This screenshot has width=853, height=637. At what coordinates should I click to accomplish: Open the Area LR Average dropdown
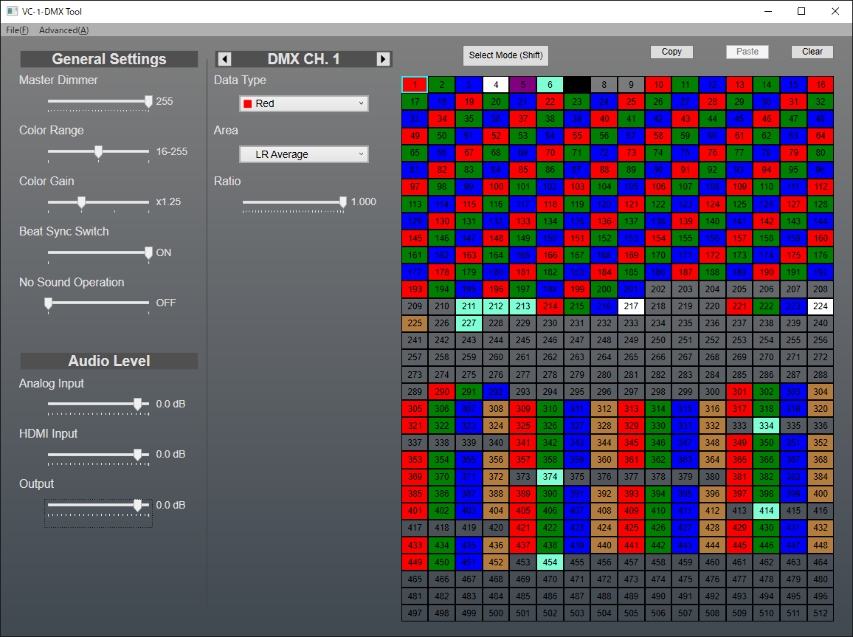(304, 155)
